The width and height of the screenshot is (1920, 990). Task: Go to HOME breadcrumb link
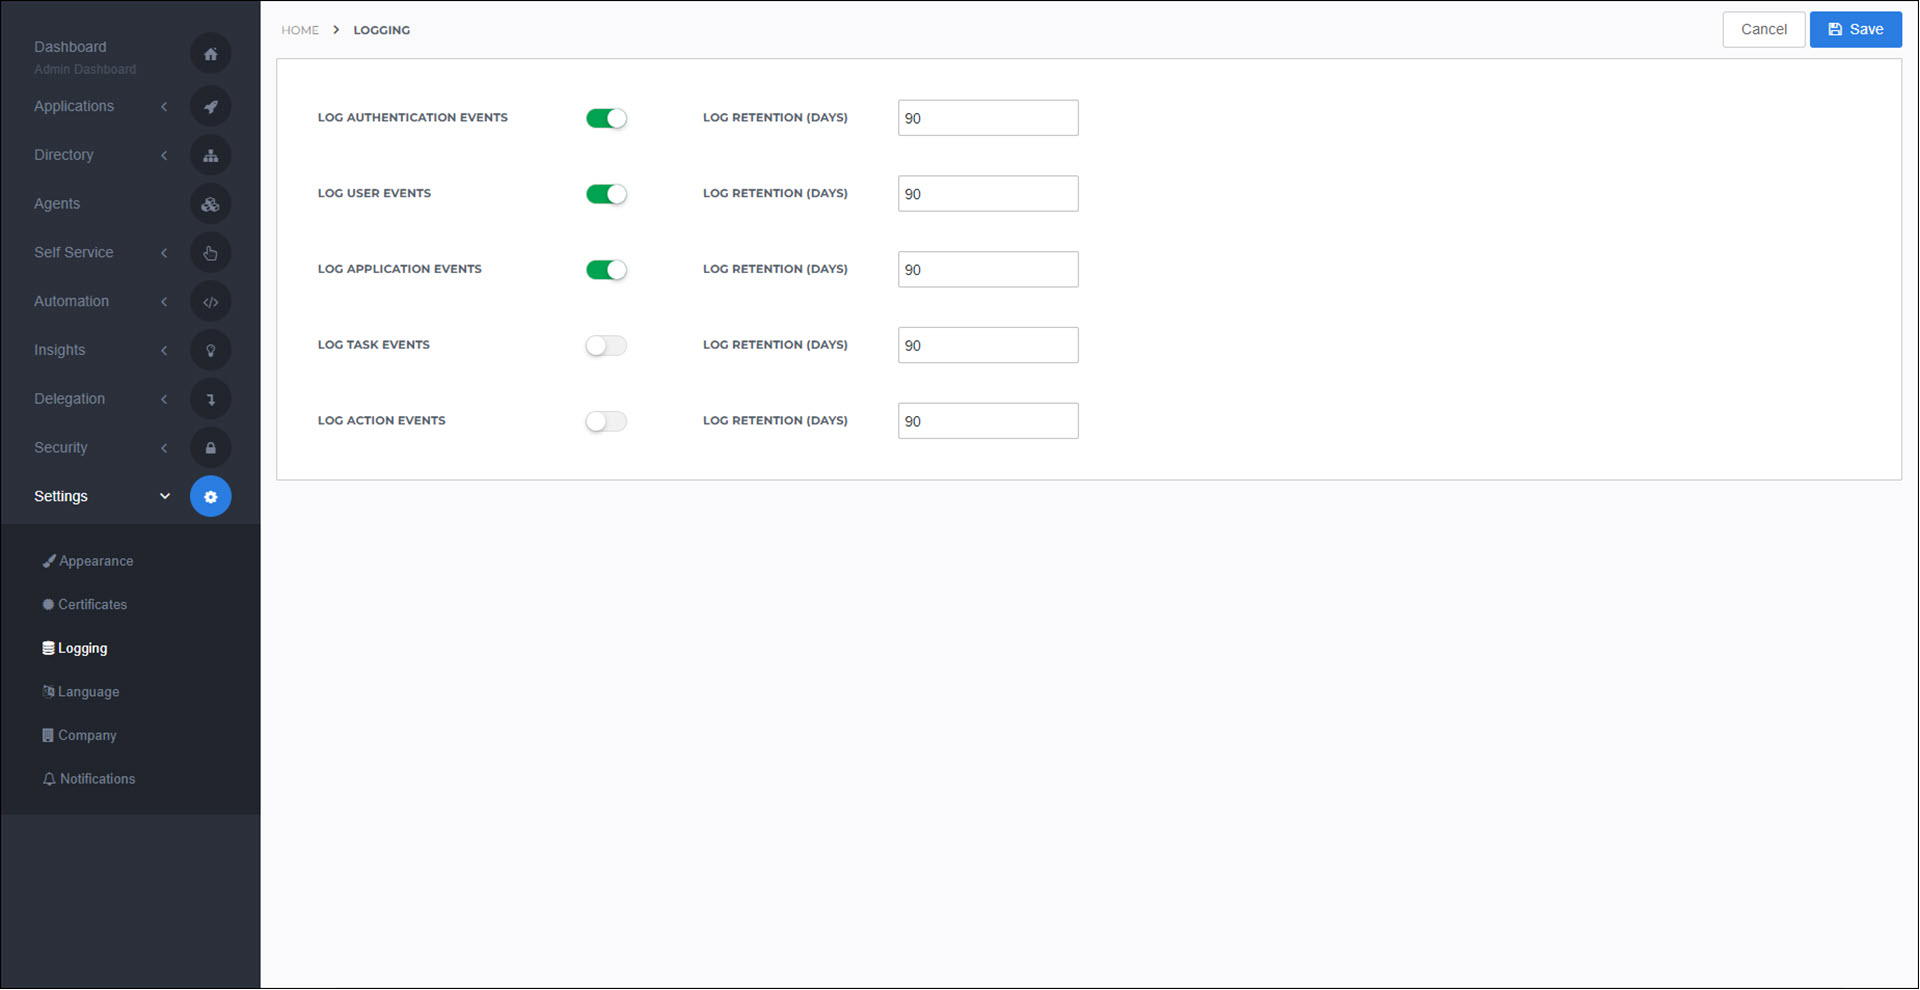(300, 30)
